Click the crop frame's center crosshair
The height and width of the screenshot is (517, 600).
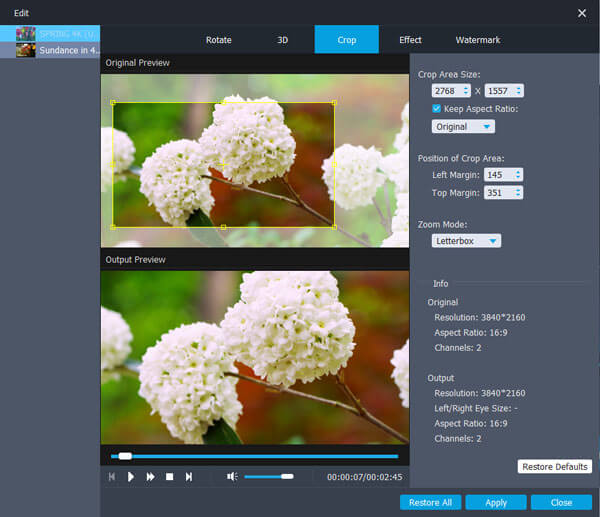[x=223, y=165]
